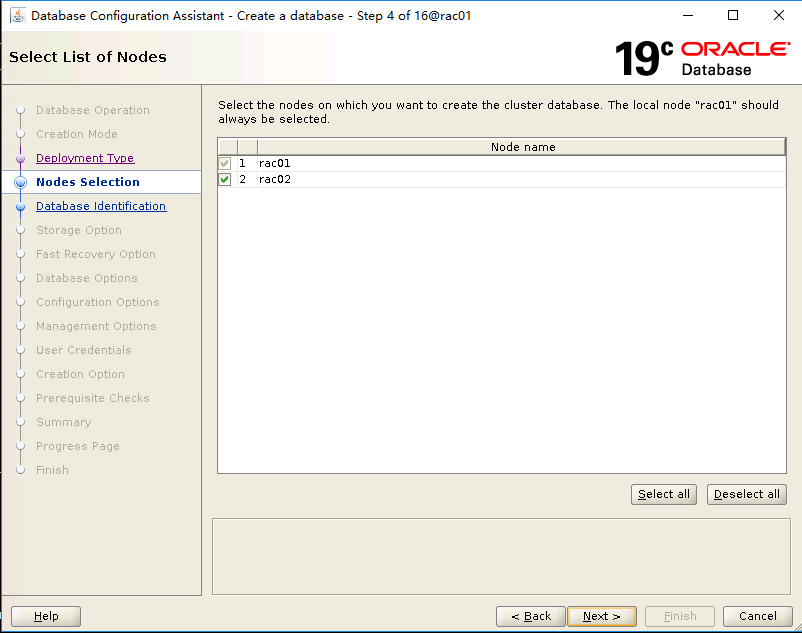Click the Deselect all button

[746, 494]
